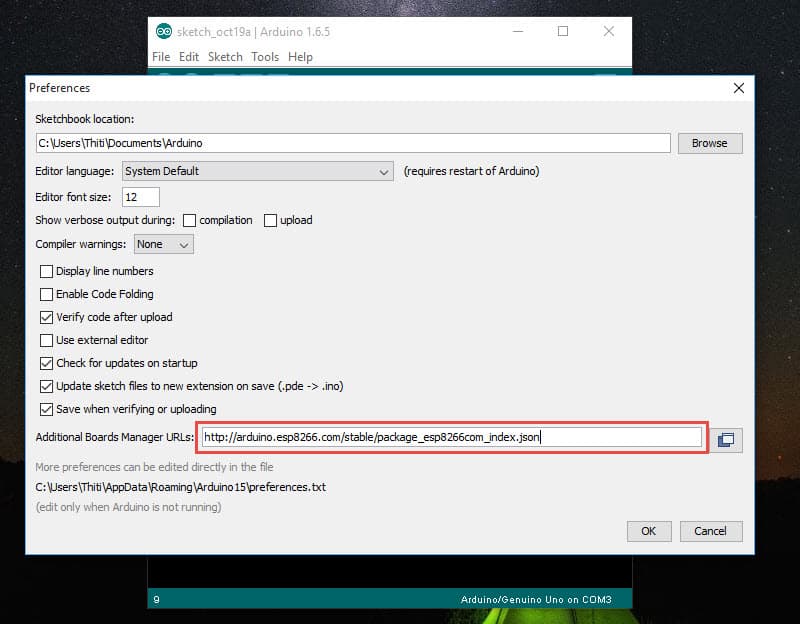Enable verbose output during compilation
The width and height of the screenshot is (800, 624).
point(190,220)
